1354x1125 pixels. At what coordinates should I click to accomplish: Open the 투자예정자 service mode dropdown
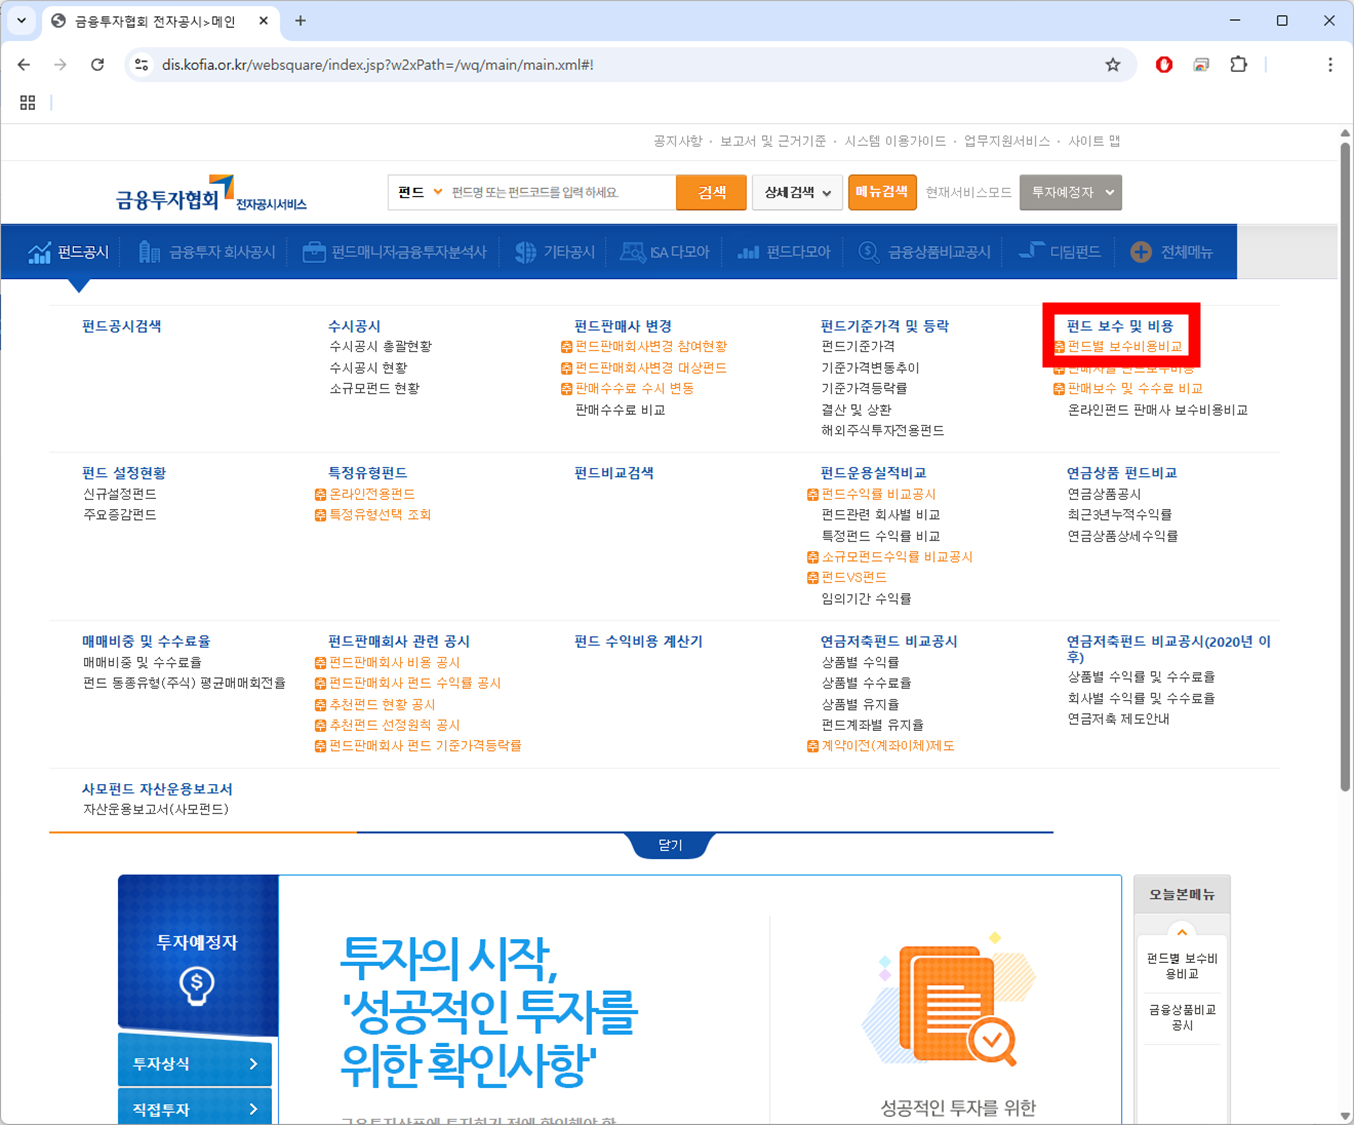1070,193
